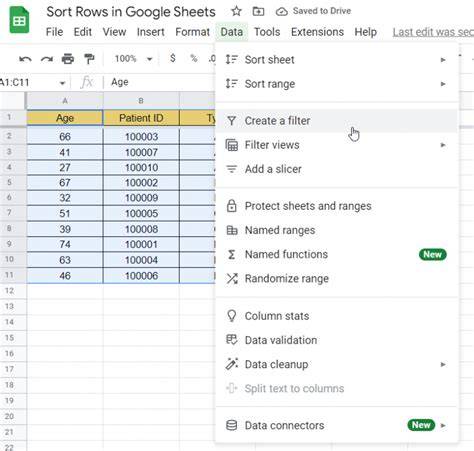The width and height of the screenshot is (474, 451).
Task: Open the name box dropdown arrow
Action: [x=62, y=83]
